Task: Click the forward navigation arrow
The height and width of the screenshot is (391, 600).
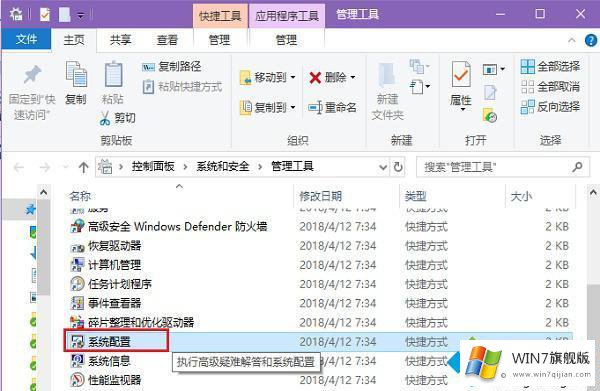Action: coord(45,167)
